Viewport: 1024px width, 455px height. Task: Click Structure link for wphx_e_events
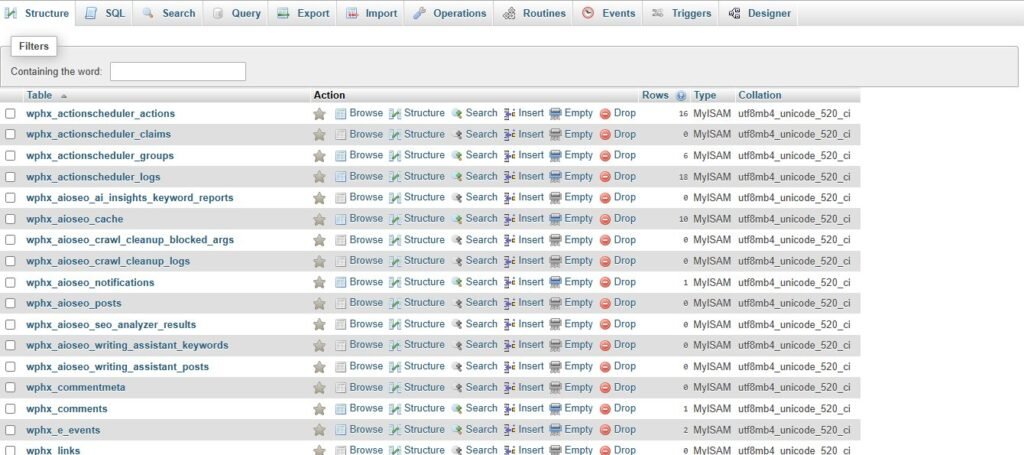tap(424, 430)
